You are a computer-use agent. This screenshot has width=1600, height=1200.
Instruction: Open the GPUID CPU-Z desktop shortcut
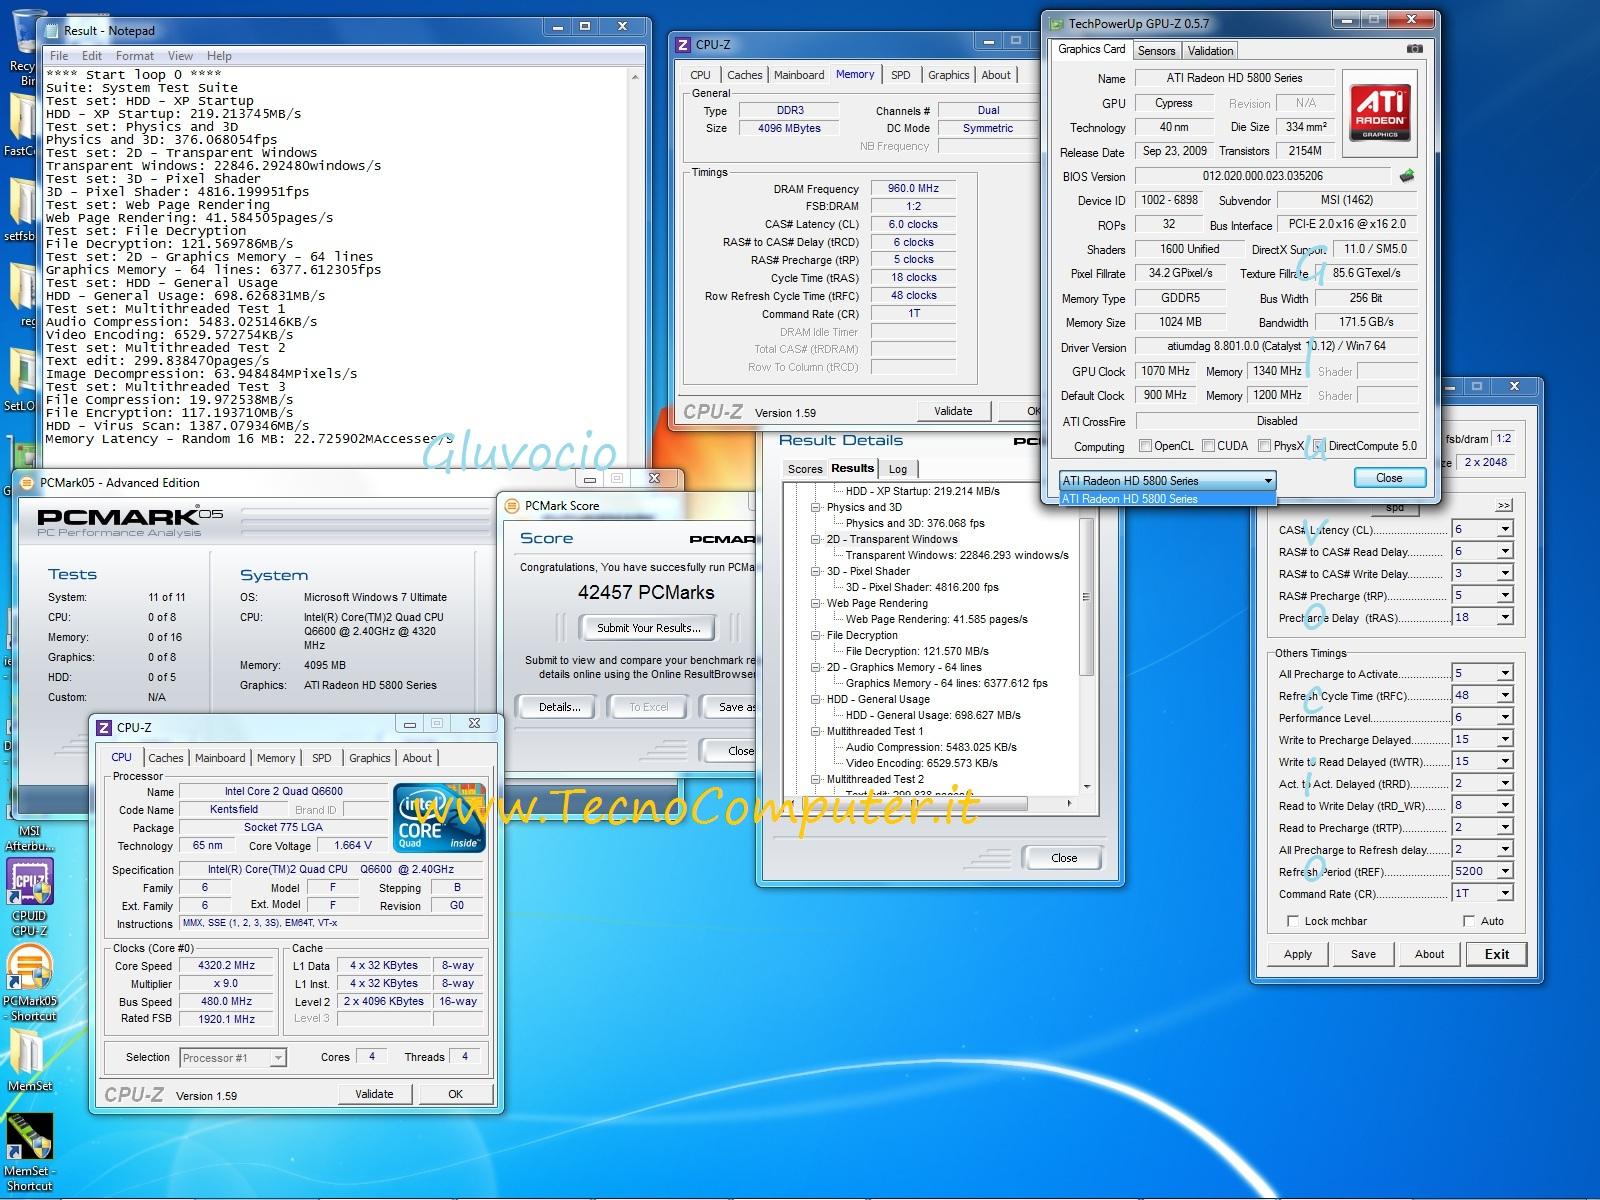pyautogui.click(x=29, y=898)
